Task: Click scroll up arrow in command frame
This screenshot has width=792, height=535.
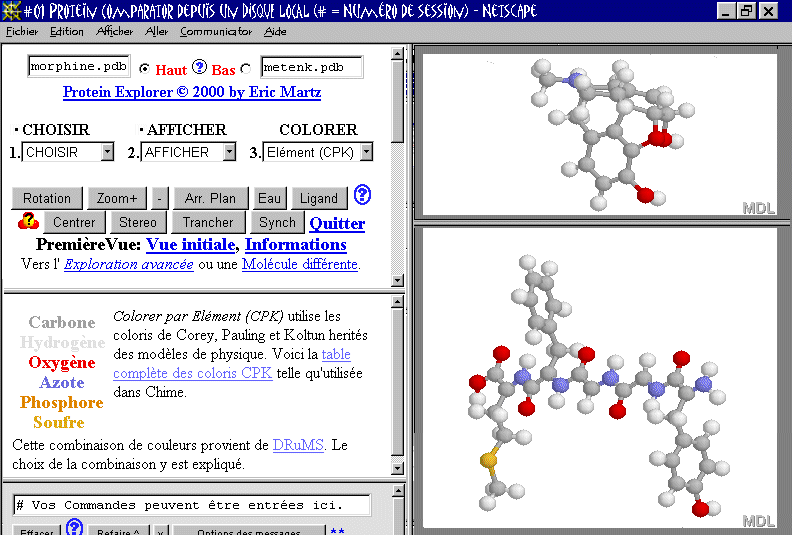Action: 398,491
